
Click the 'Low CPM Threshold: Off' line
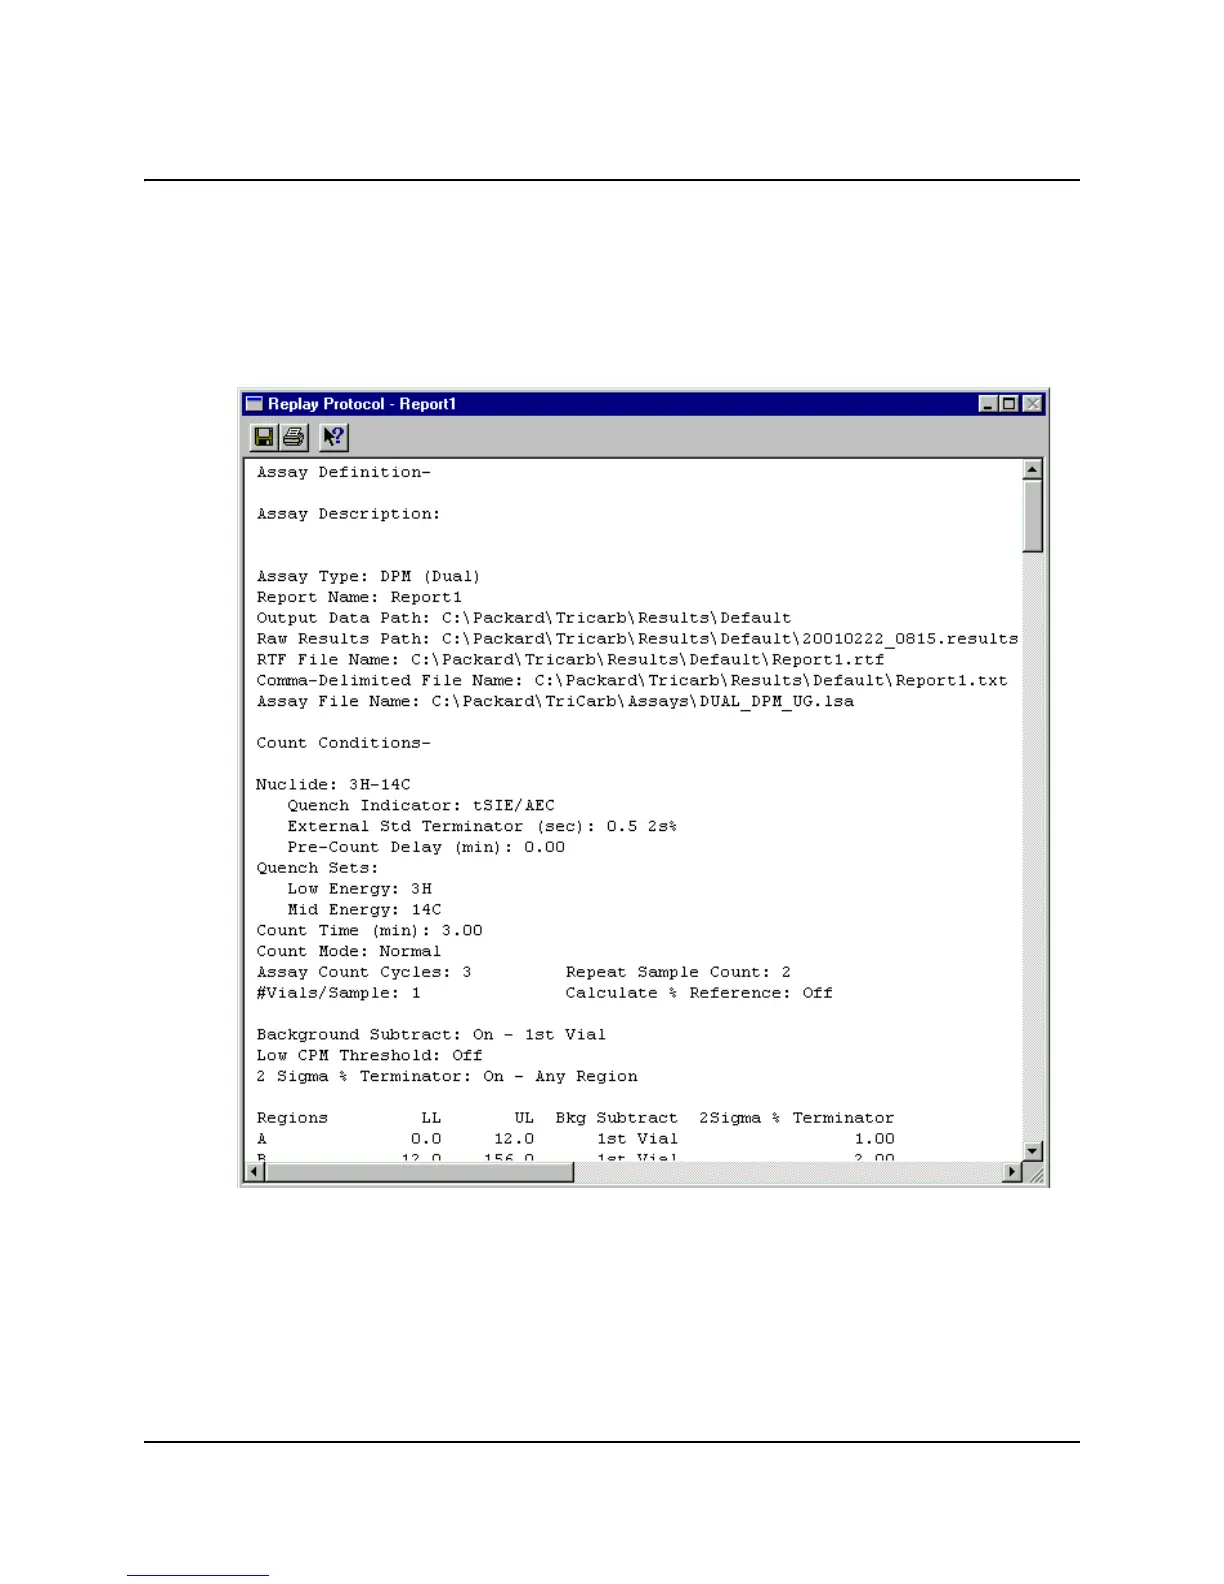(x=369, y=1056)
